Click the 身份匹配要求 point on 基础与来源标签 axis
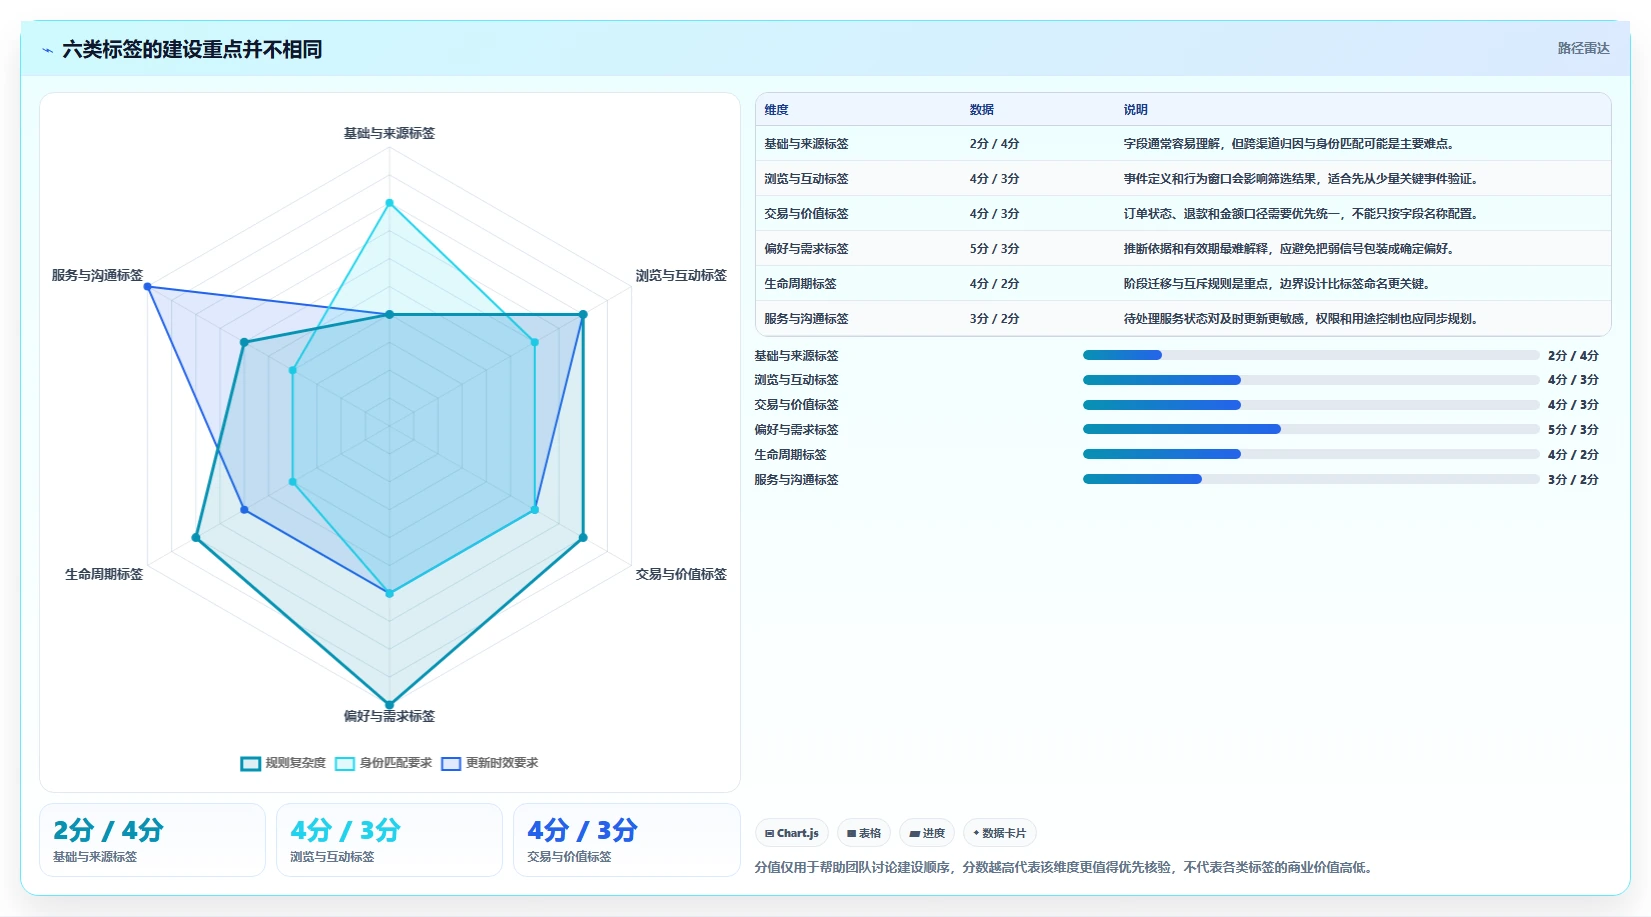The width and height of the screenshot is (1651, 917). point(390,203)
